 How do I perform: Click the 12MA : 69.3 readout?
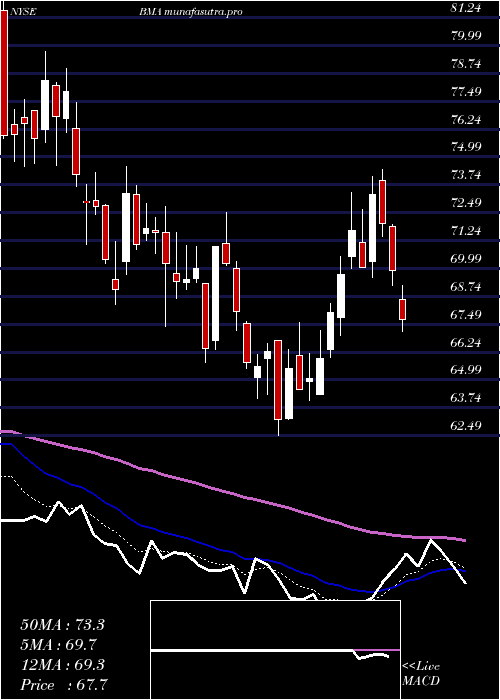click(62, 665)
